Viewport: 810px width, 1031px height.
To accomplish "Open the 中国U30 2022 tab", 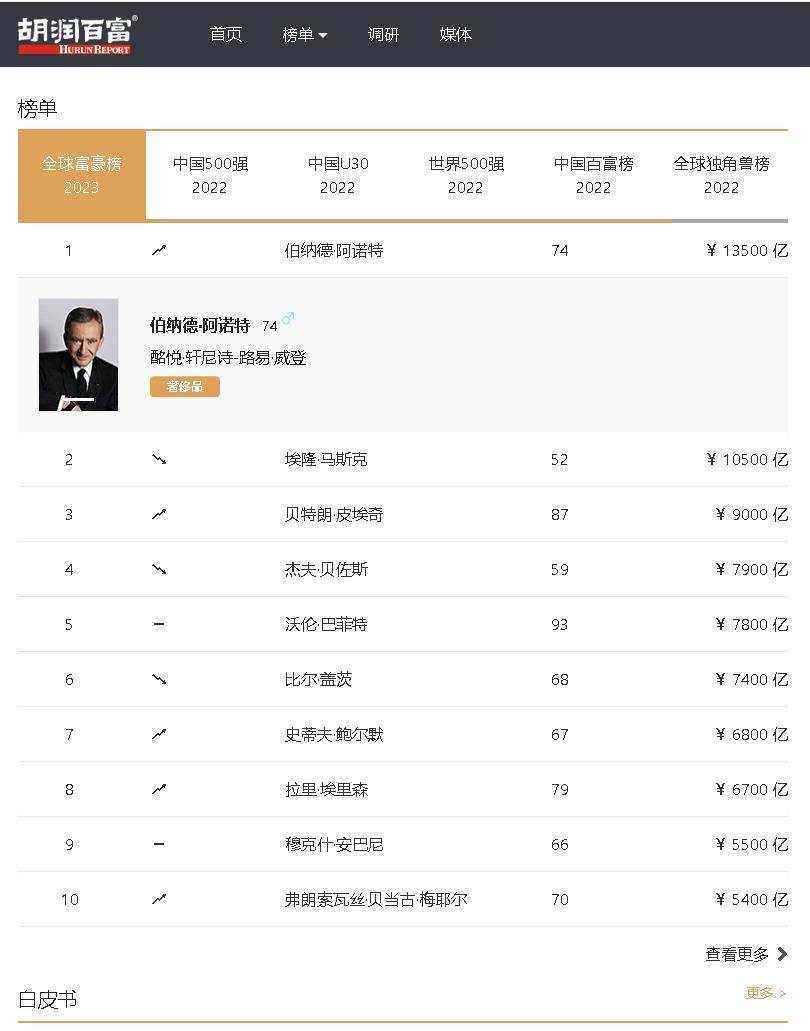I will pyautogui.click(x=338, y=175).
